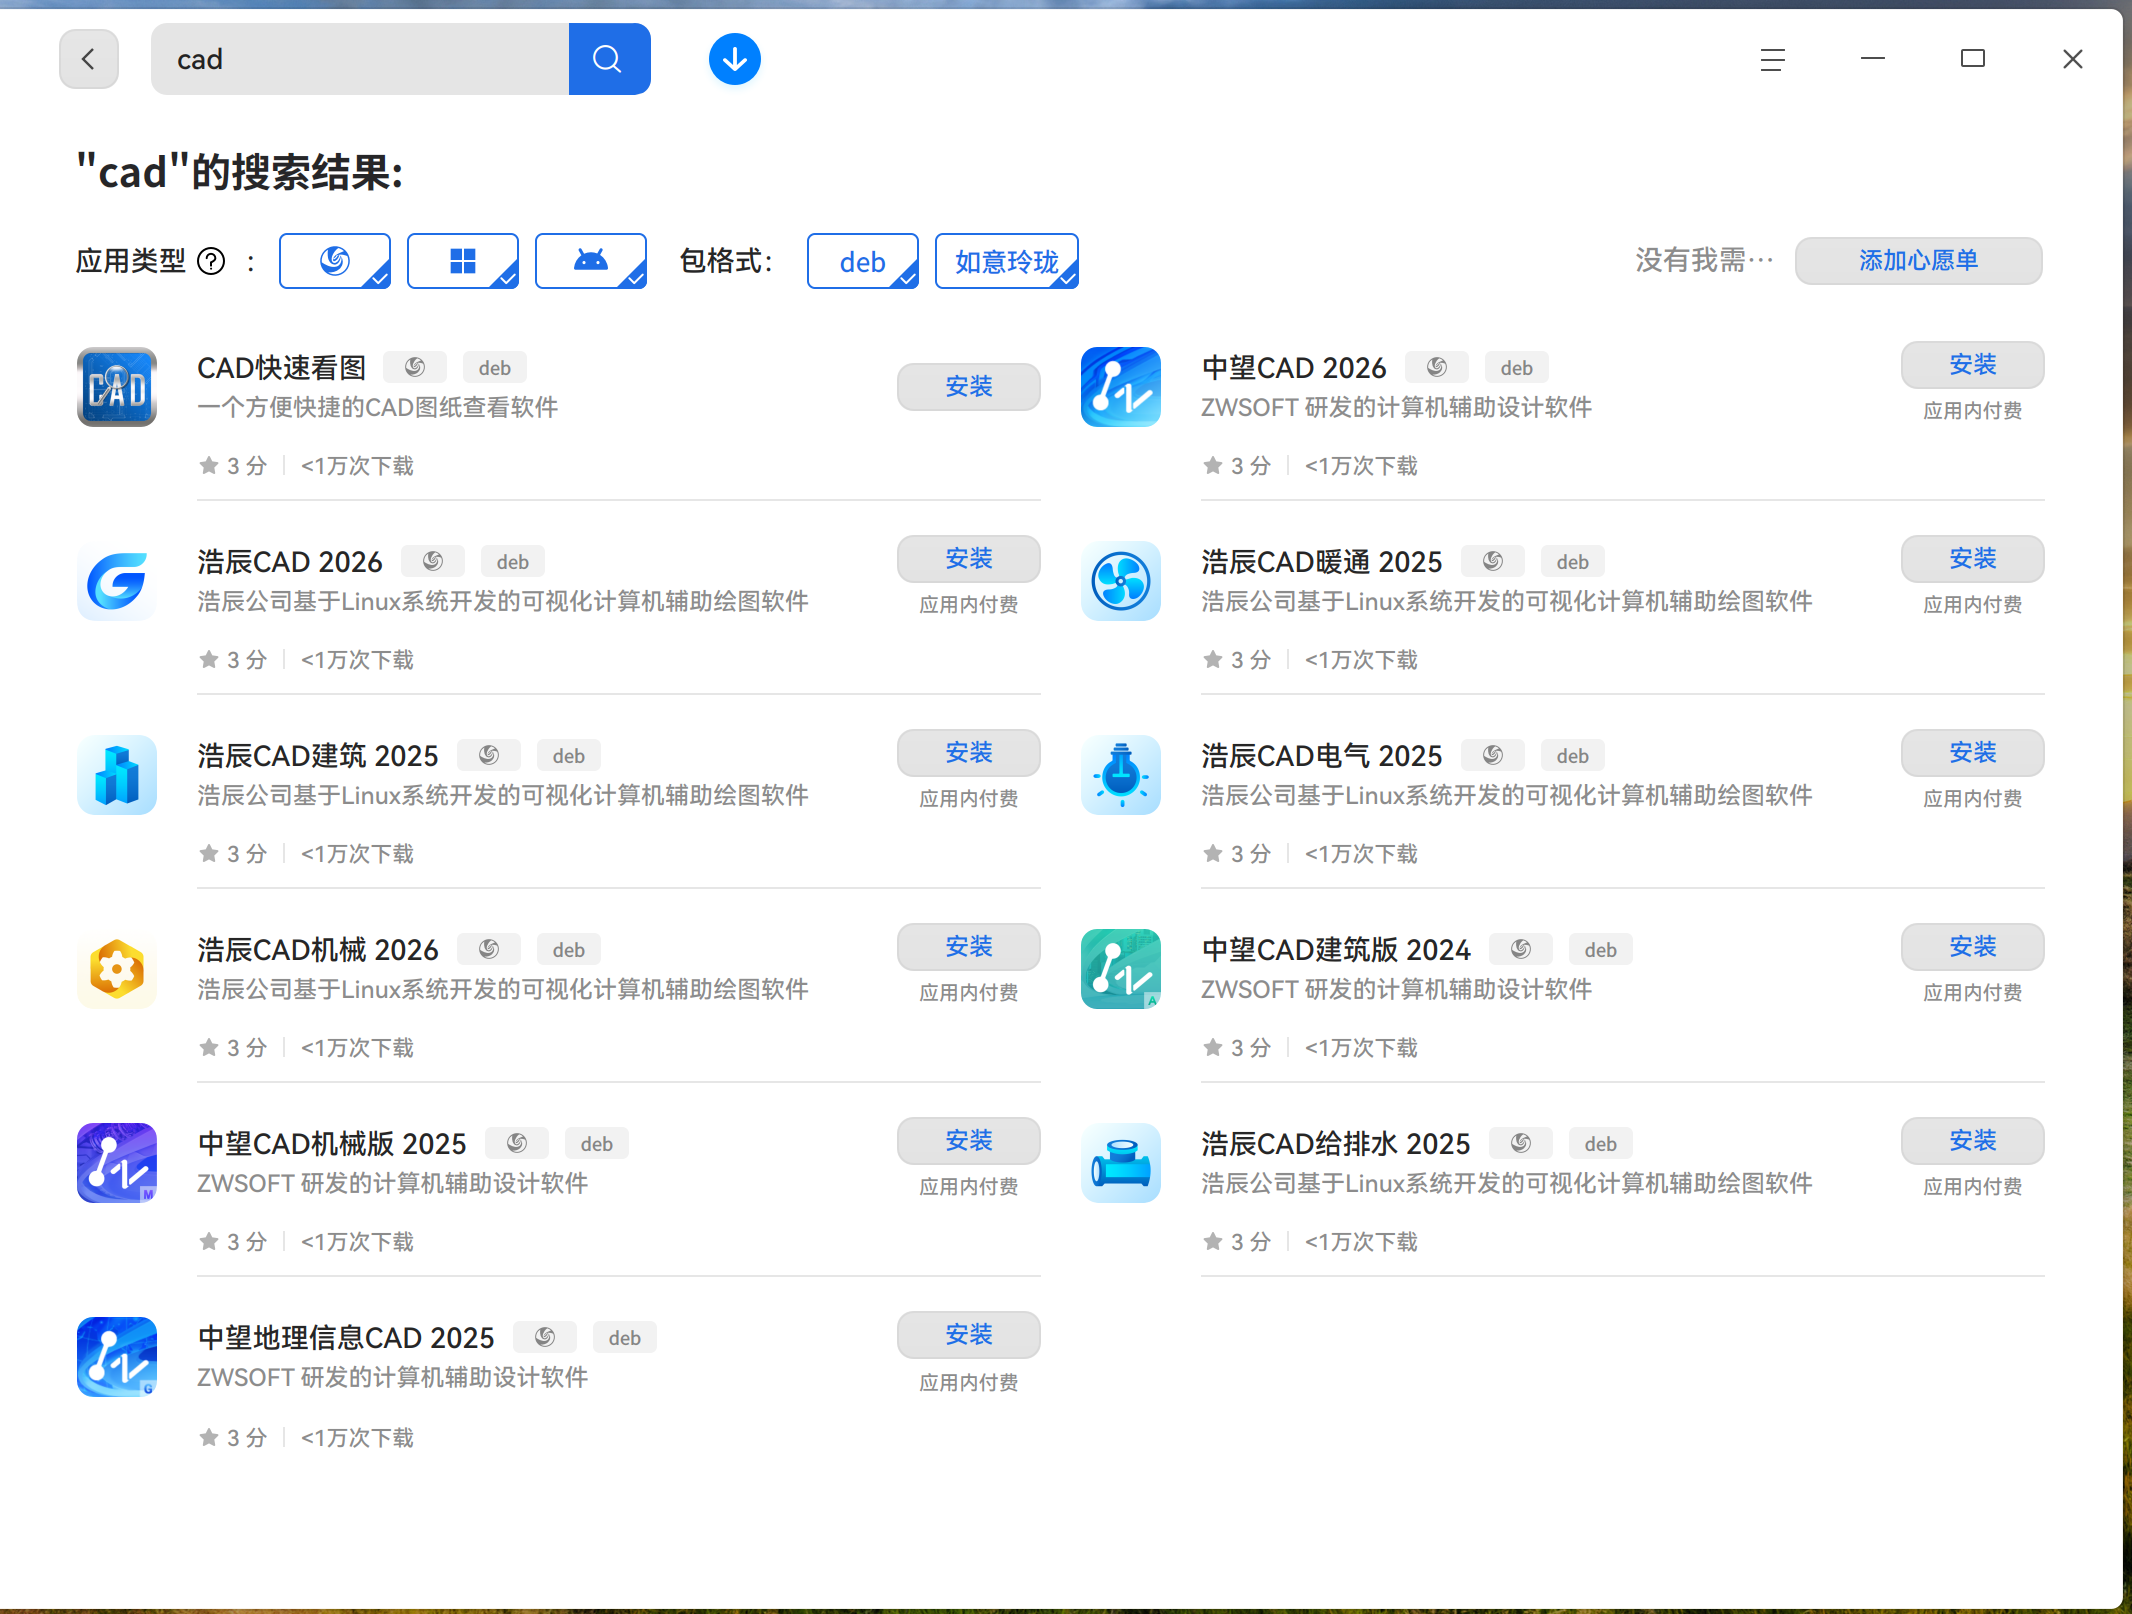The width and height of the screenshot is (2132, 1614).
Task: Click the search input field
Action: click(360, 59)
